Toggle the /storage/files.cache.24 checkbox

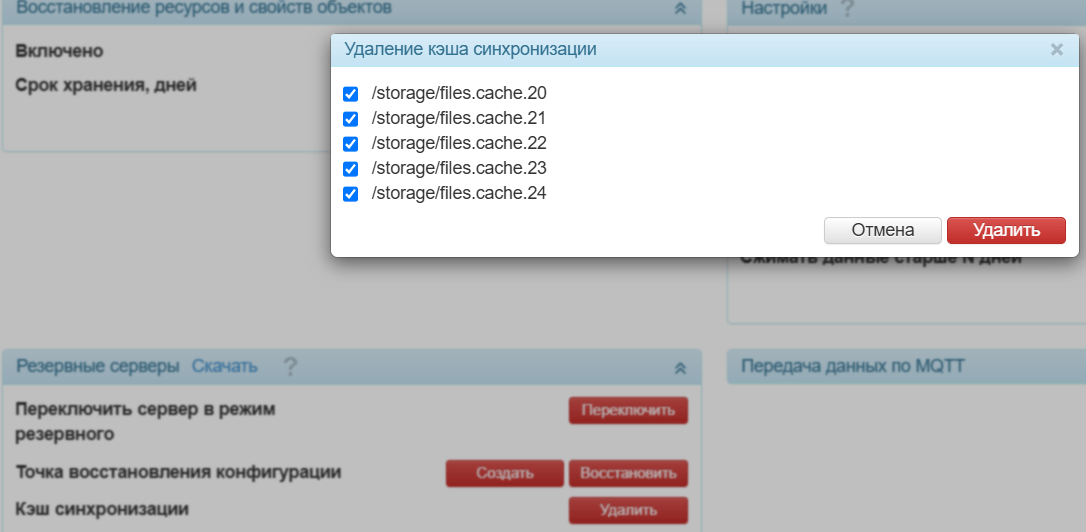(x=350, y=194)
